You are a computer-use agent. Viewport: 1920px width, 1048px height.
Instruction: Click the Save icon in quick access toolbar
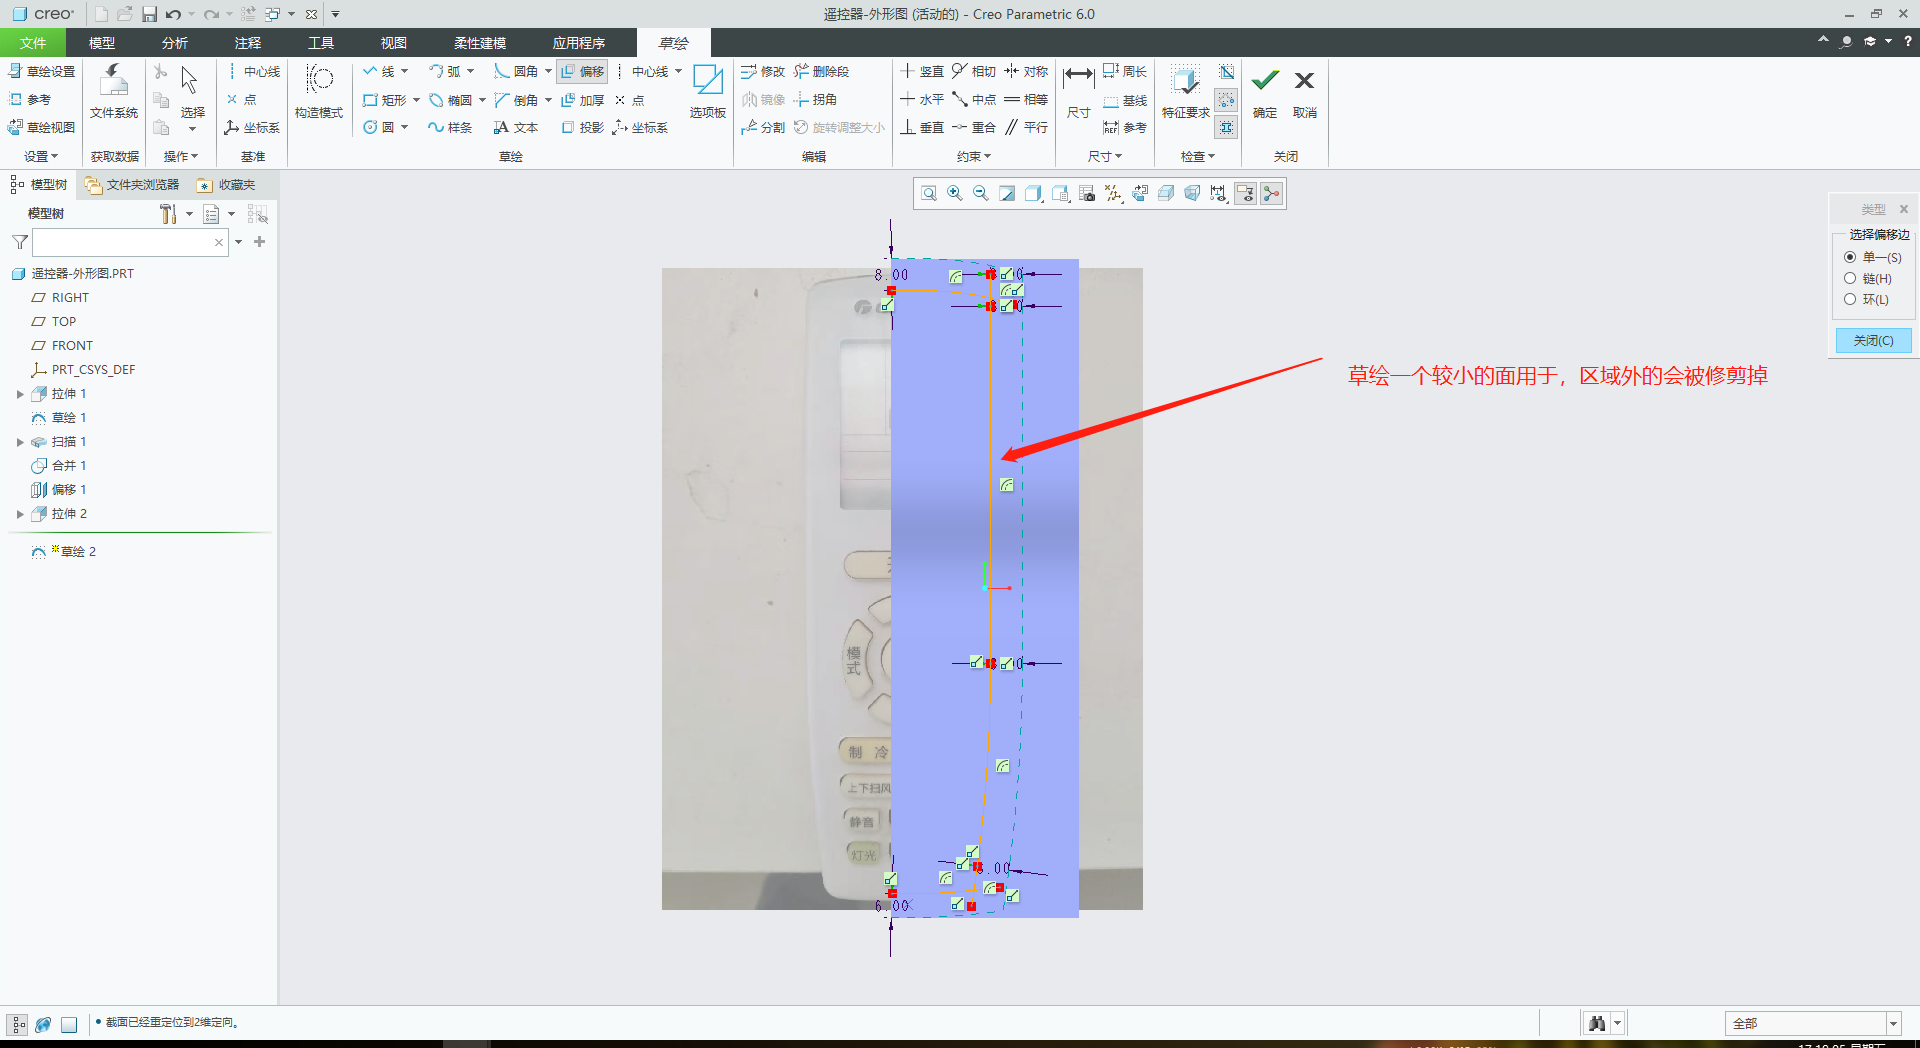click(149, 14)
